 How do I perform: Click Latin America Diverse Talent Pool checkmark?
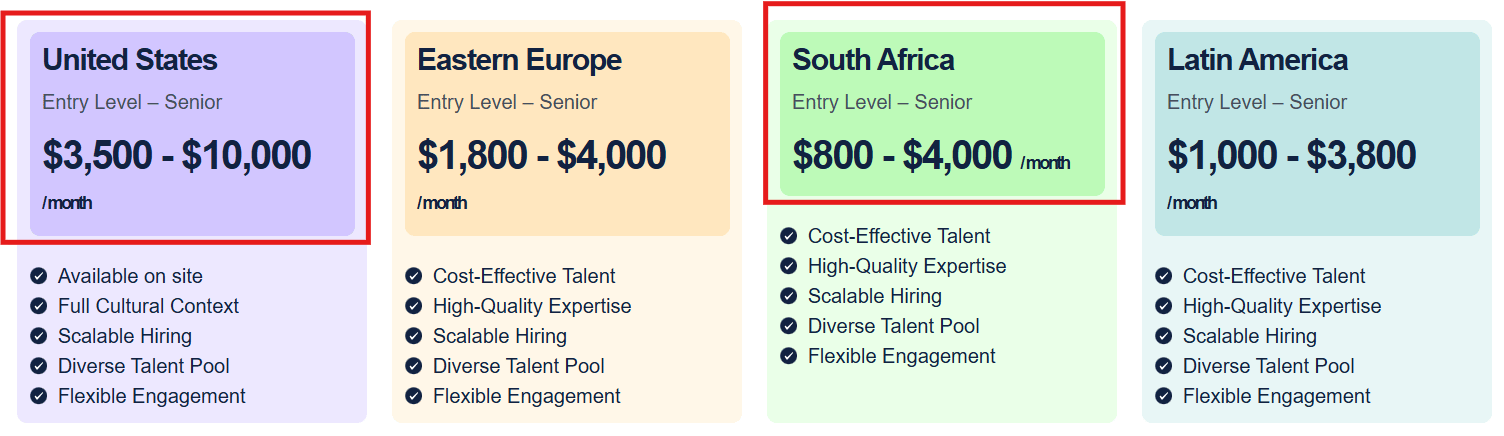tap(1163, 366)
